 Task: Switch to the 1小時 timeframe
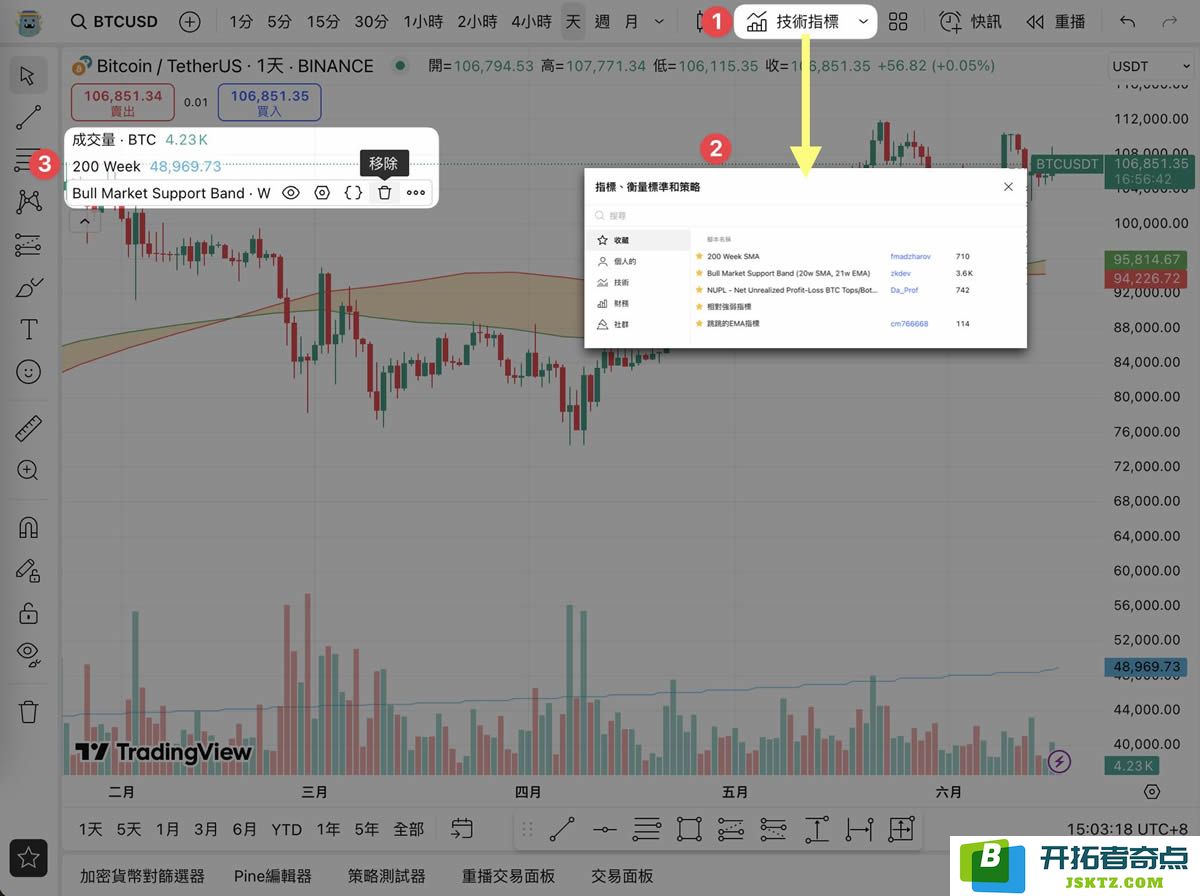pyautogui.click(x=424, y=21)
